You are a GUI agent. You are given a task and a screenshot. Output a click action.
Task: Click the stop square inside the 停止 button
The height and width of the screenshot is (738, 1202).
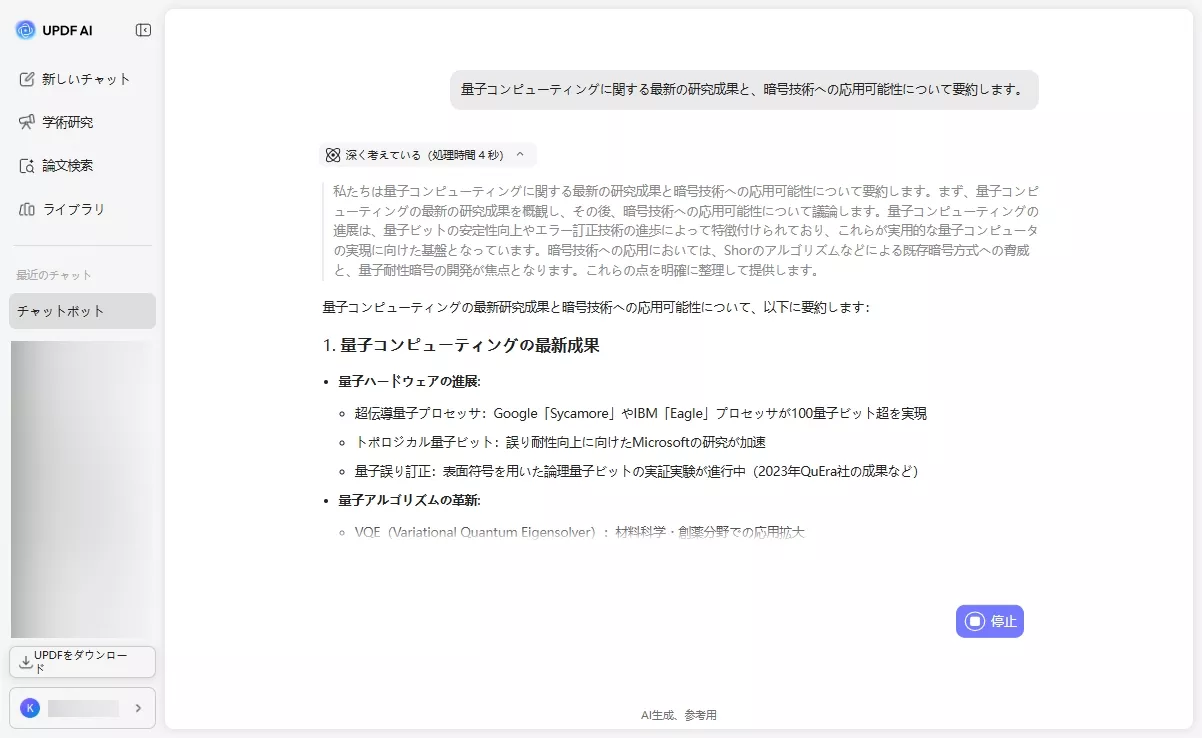pos(974,621)
